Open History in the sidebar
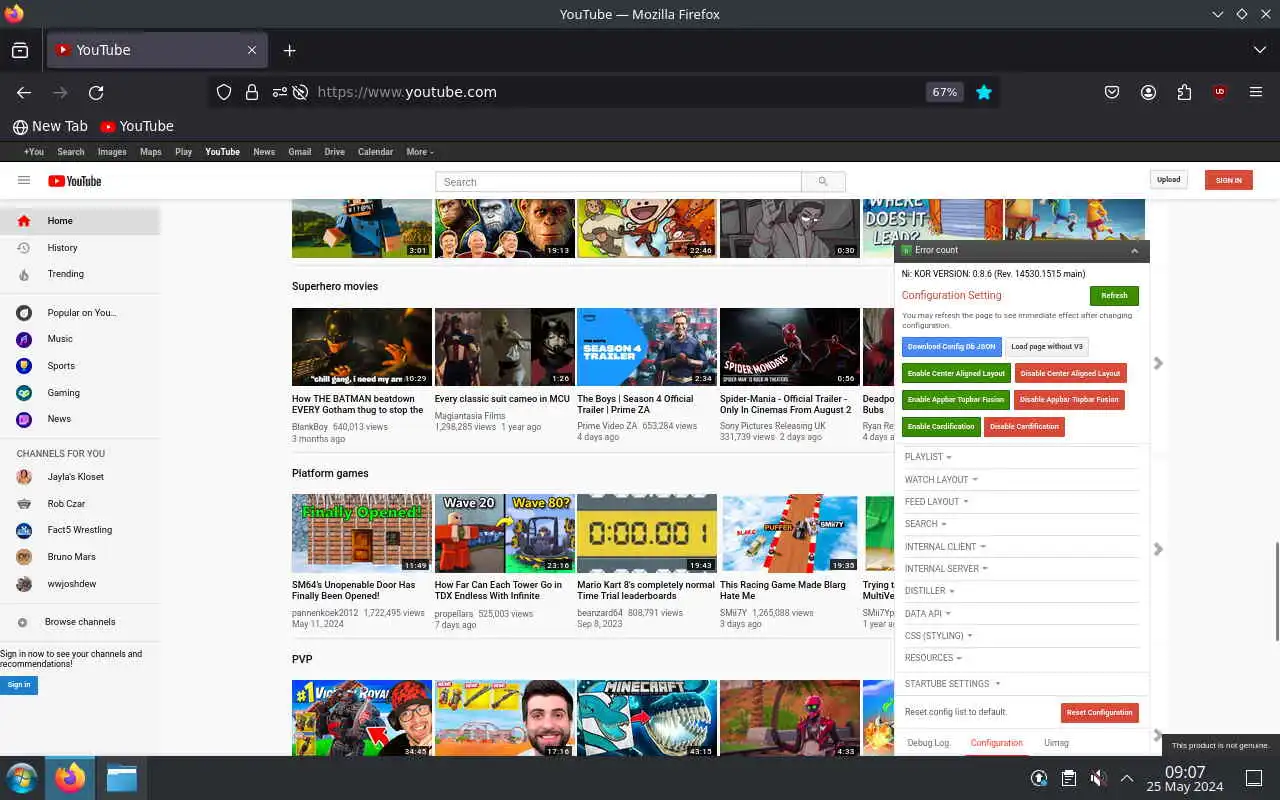This screenshot has width=1280, height=800. [62, 247]
